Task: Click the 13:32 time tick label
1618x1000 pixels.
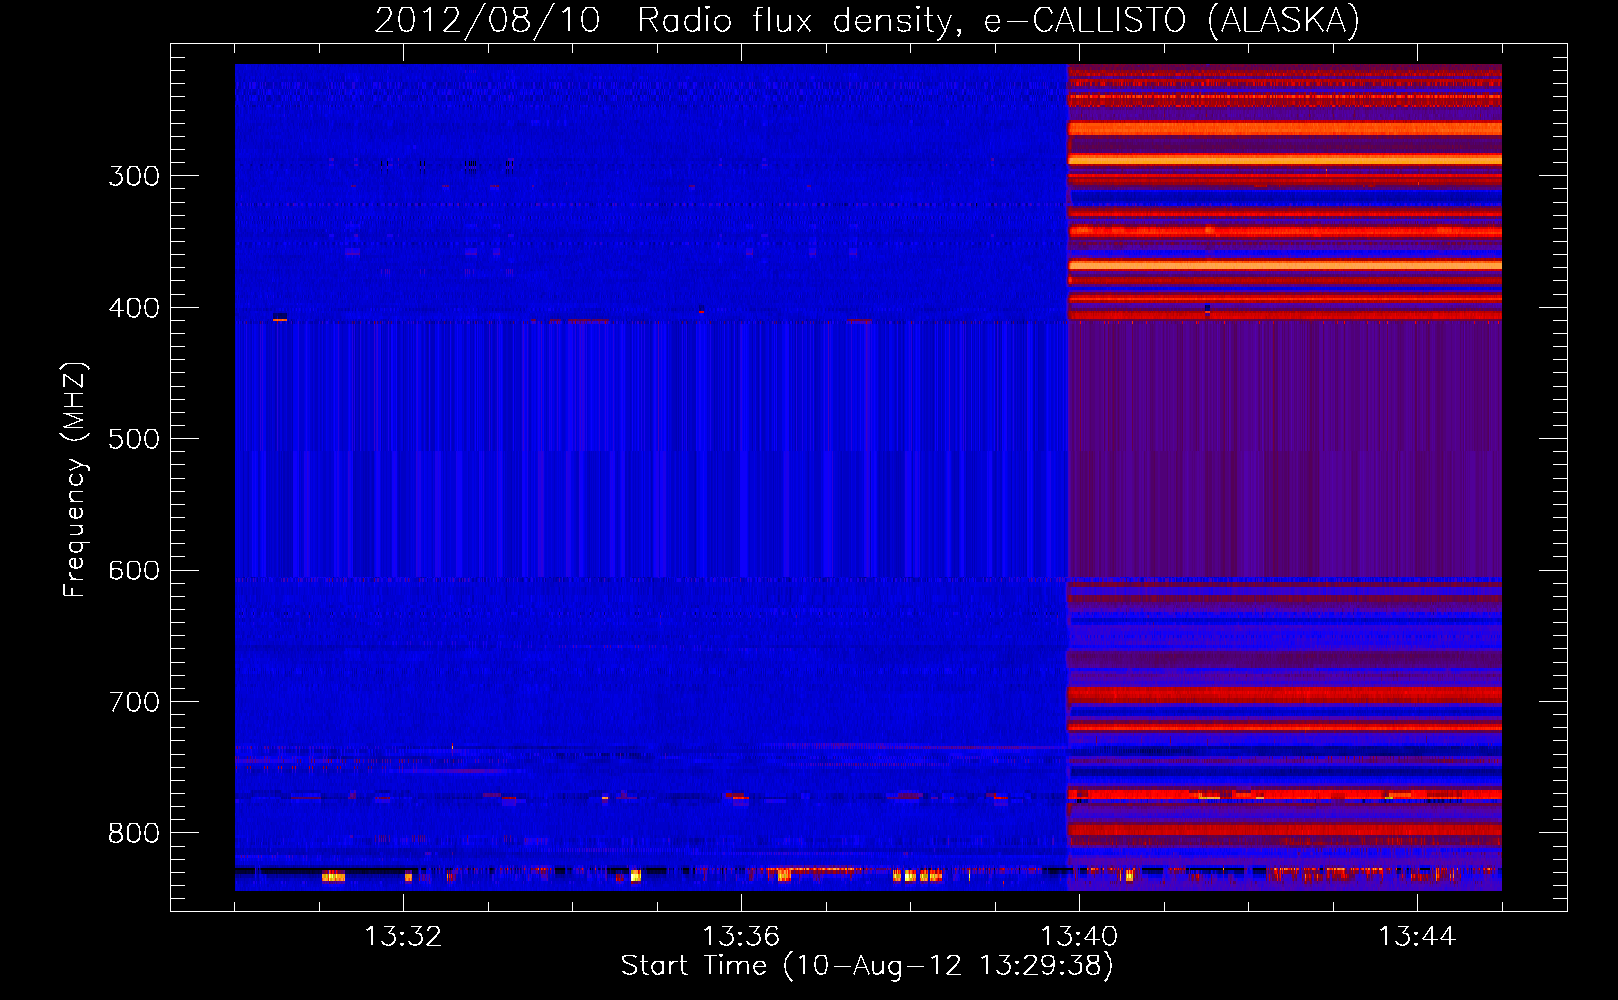Action: [x=403, y=936]
